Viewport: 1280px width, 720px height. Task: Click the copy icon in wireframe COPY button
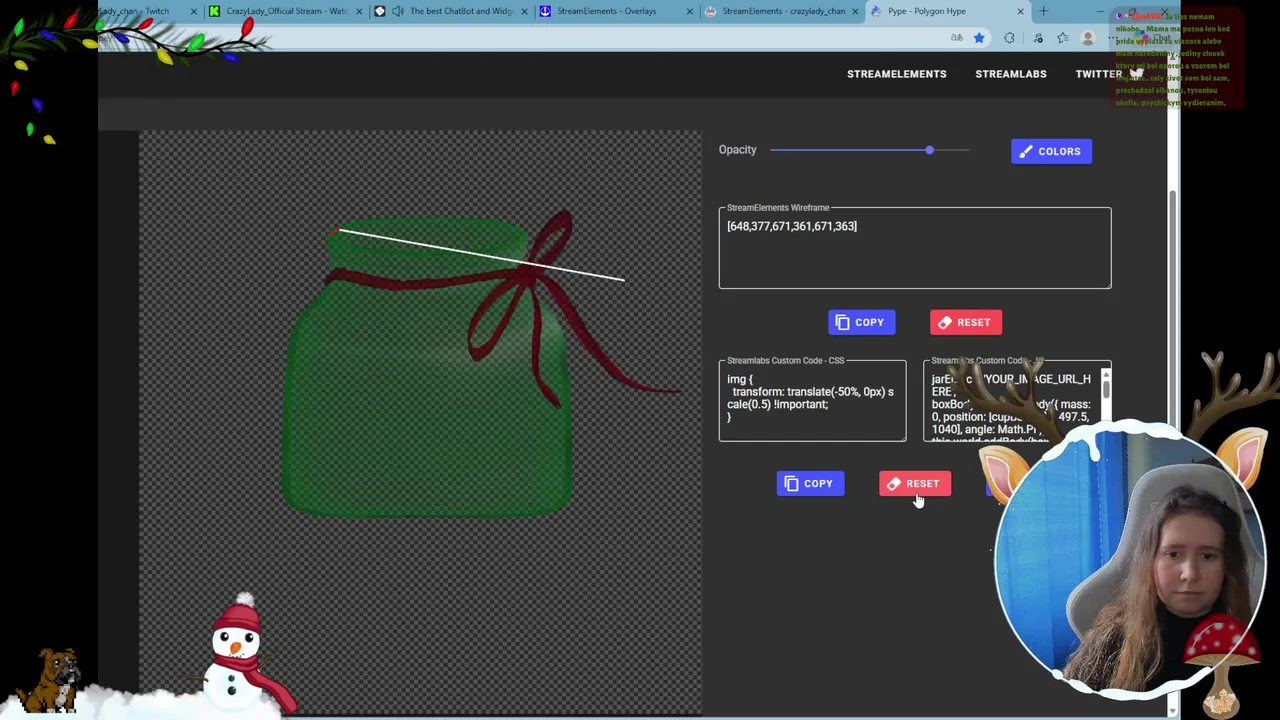tap(842, 322)
